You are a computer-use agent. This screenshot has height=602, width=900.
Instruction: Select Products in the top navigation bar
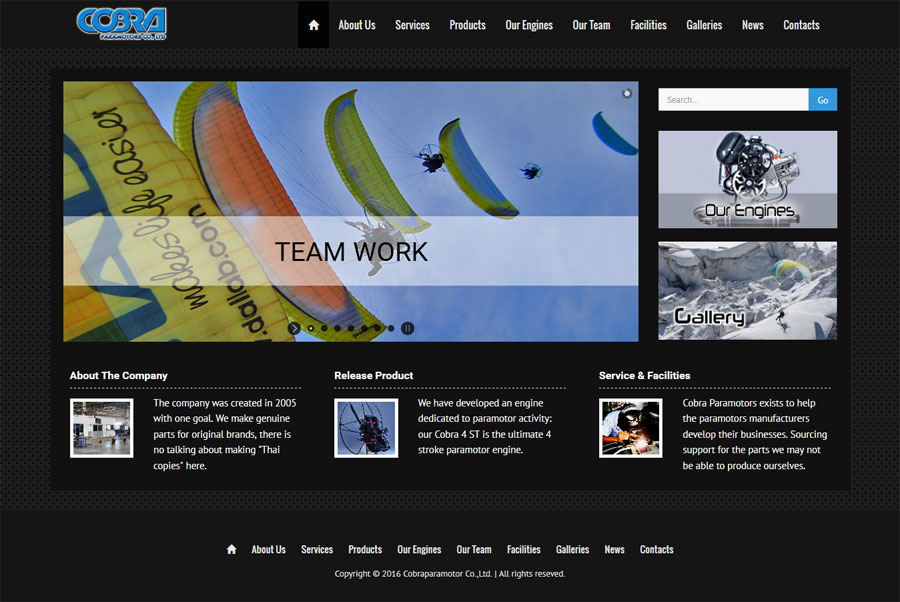click(467, 25)
